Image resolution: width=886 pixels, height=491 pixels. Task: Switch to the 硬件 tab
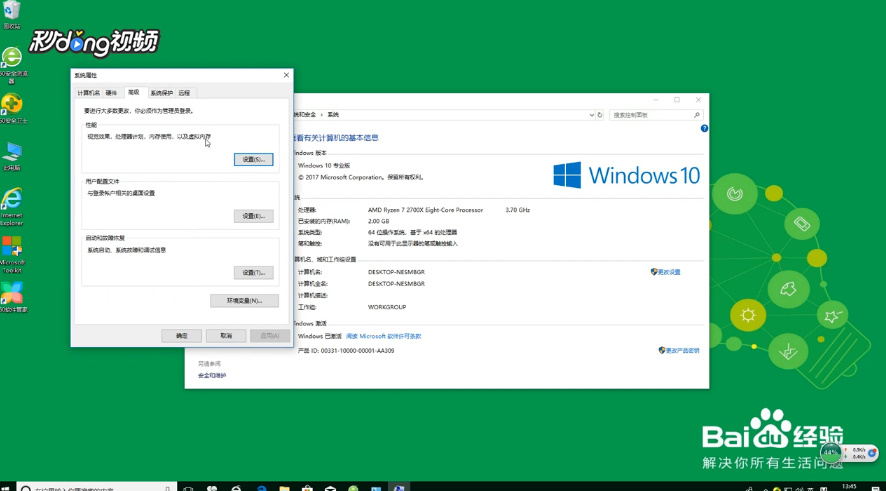(111, 93)
